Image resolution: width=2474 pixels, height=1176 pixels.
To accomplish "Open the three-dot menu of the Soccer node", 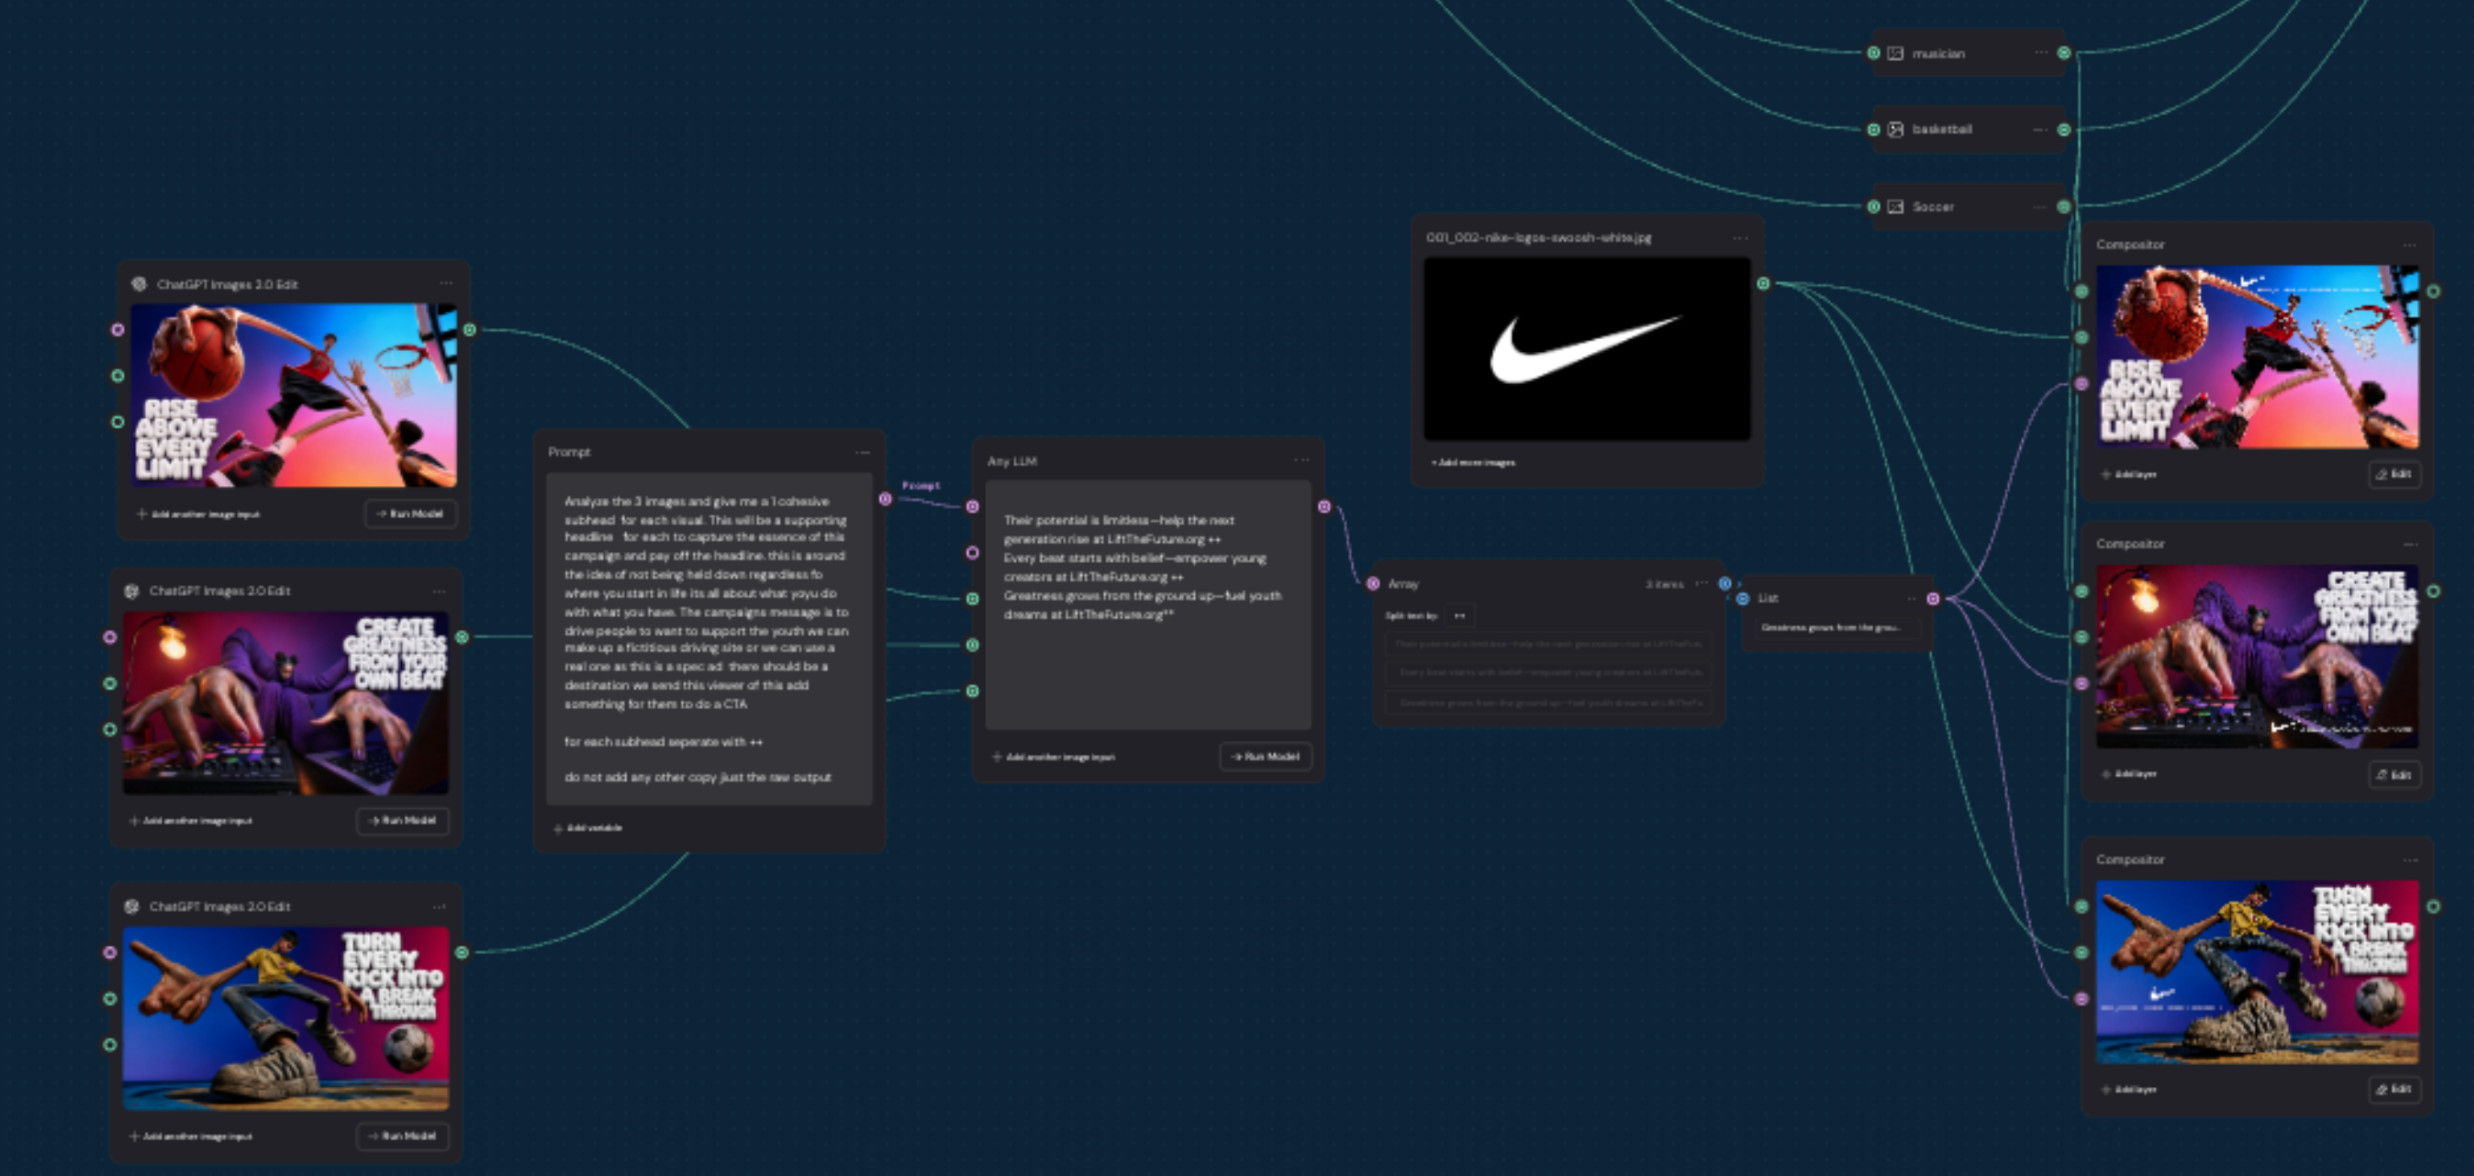I will (2041, 207).
